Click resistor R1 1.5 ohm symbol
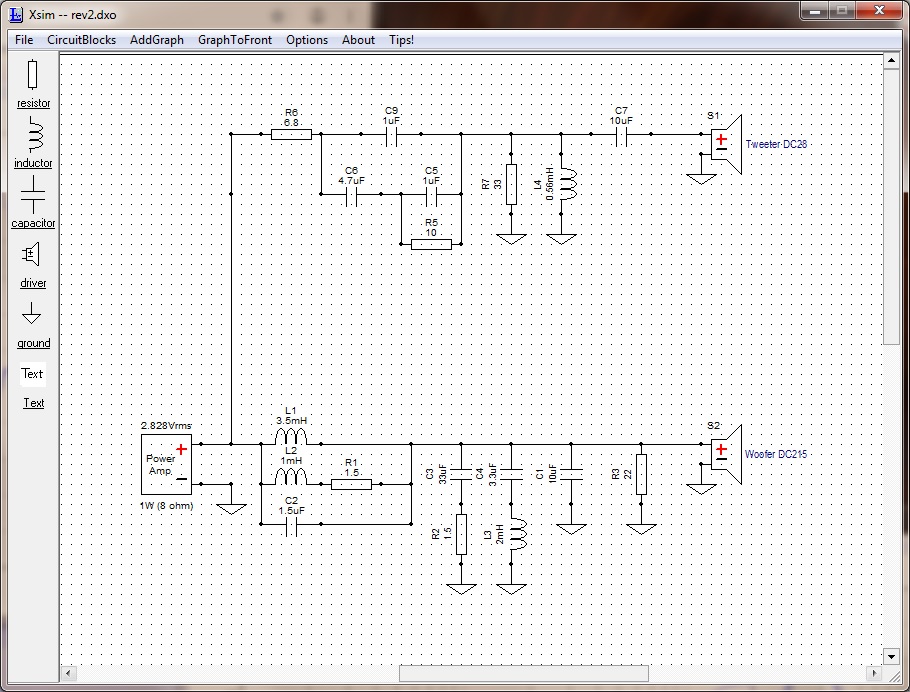Viewport: 910px width, 692px height. coord(351,484)
